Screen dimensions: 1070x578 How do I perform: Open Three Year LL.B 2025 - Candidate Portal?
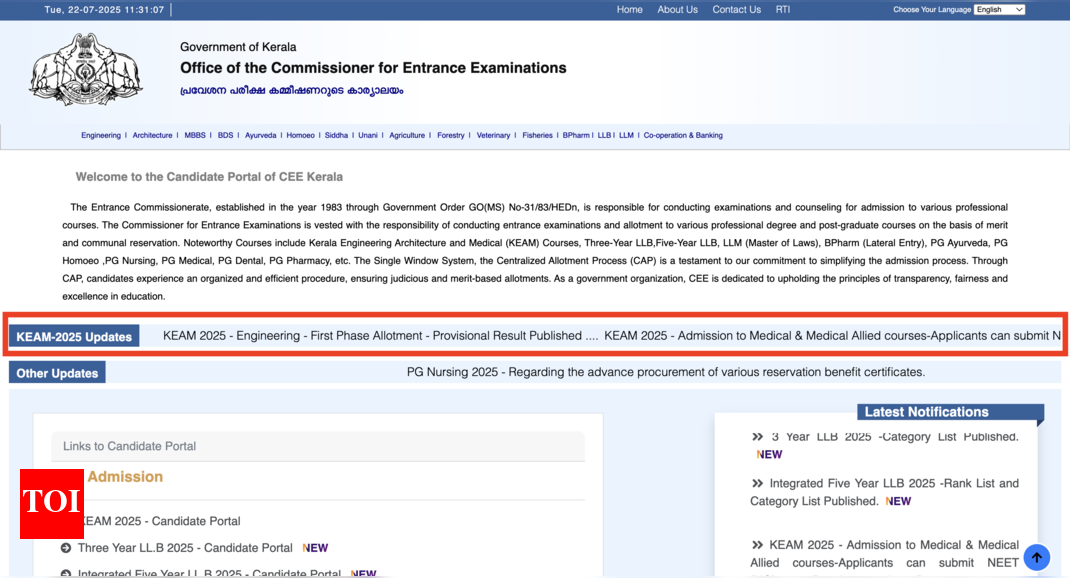[185, 548]
